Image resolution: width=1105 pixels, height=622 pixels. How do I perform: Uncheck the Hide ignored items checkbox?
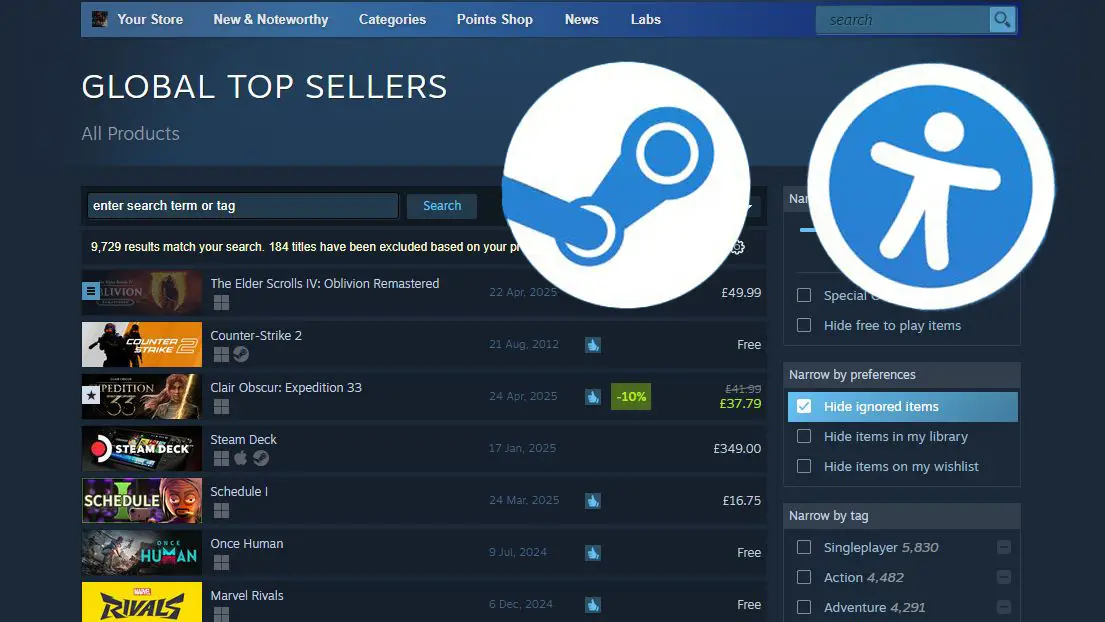[x=804, y=407]
